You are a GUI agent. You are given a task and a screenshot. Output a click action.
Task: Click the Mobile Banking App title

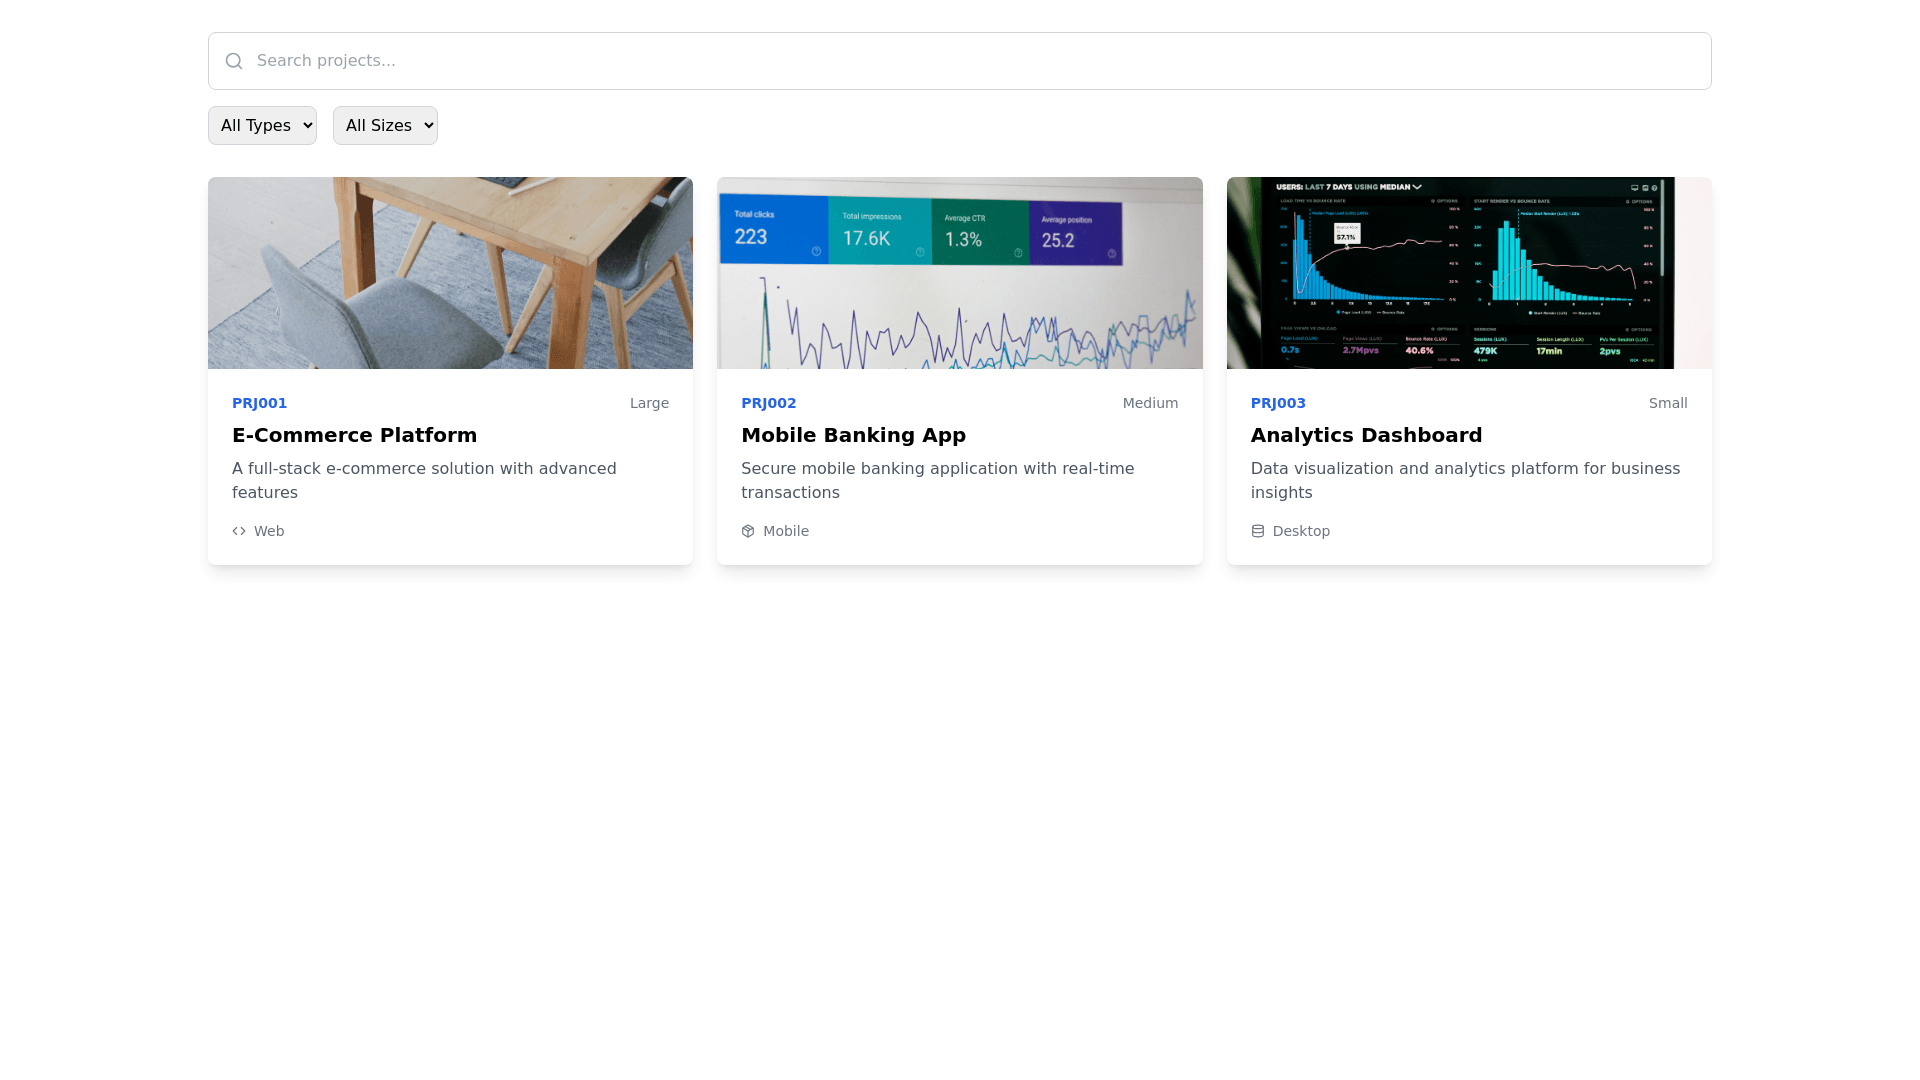click(x=853, y=435)
